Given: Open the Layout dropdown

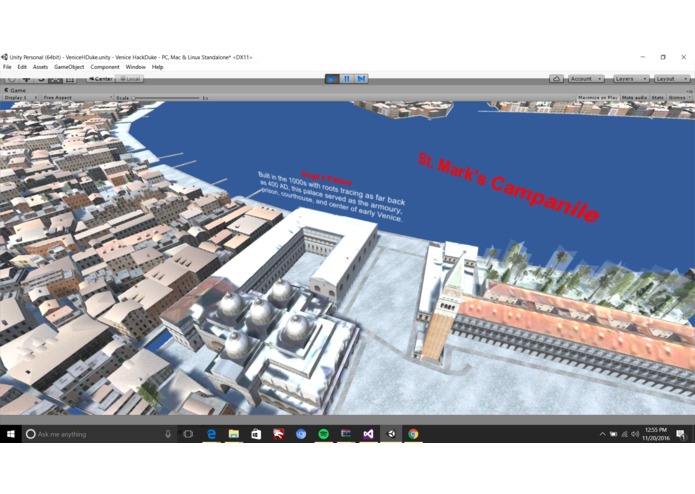Looking at the screenshot, I should pos(672,79).
